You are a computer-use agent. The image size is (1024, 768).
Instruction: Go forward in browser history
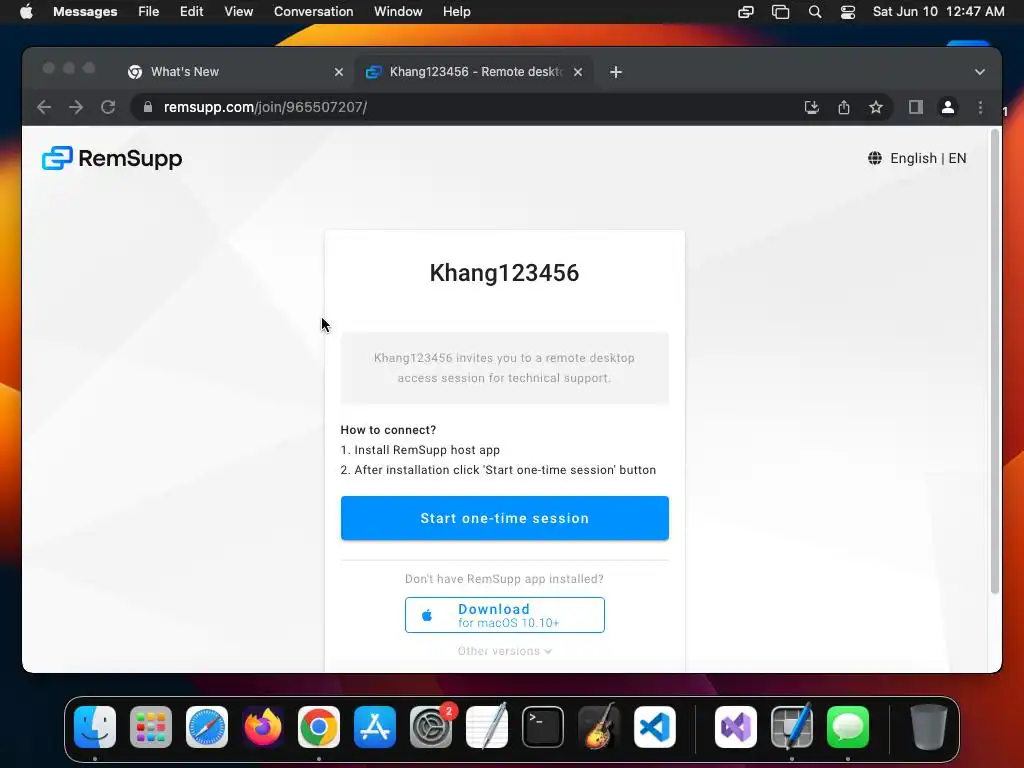76,107
